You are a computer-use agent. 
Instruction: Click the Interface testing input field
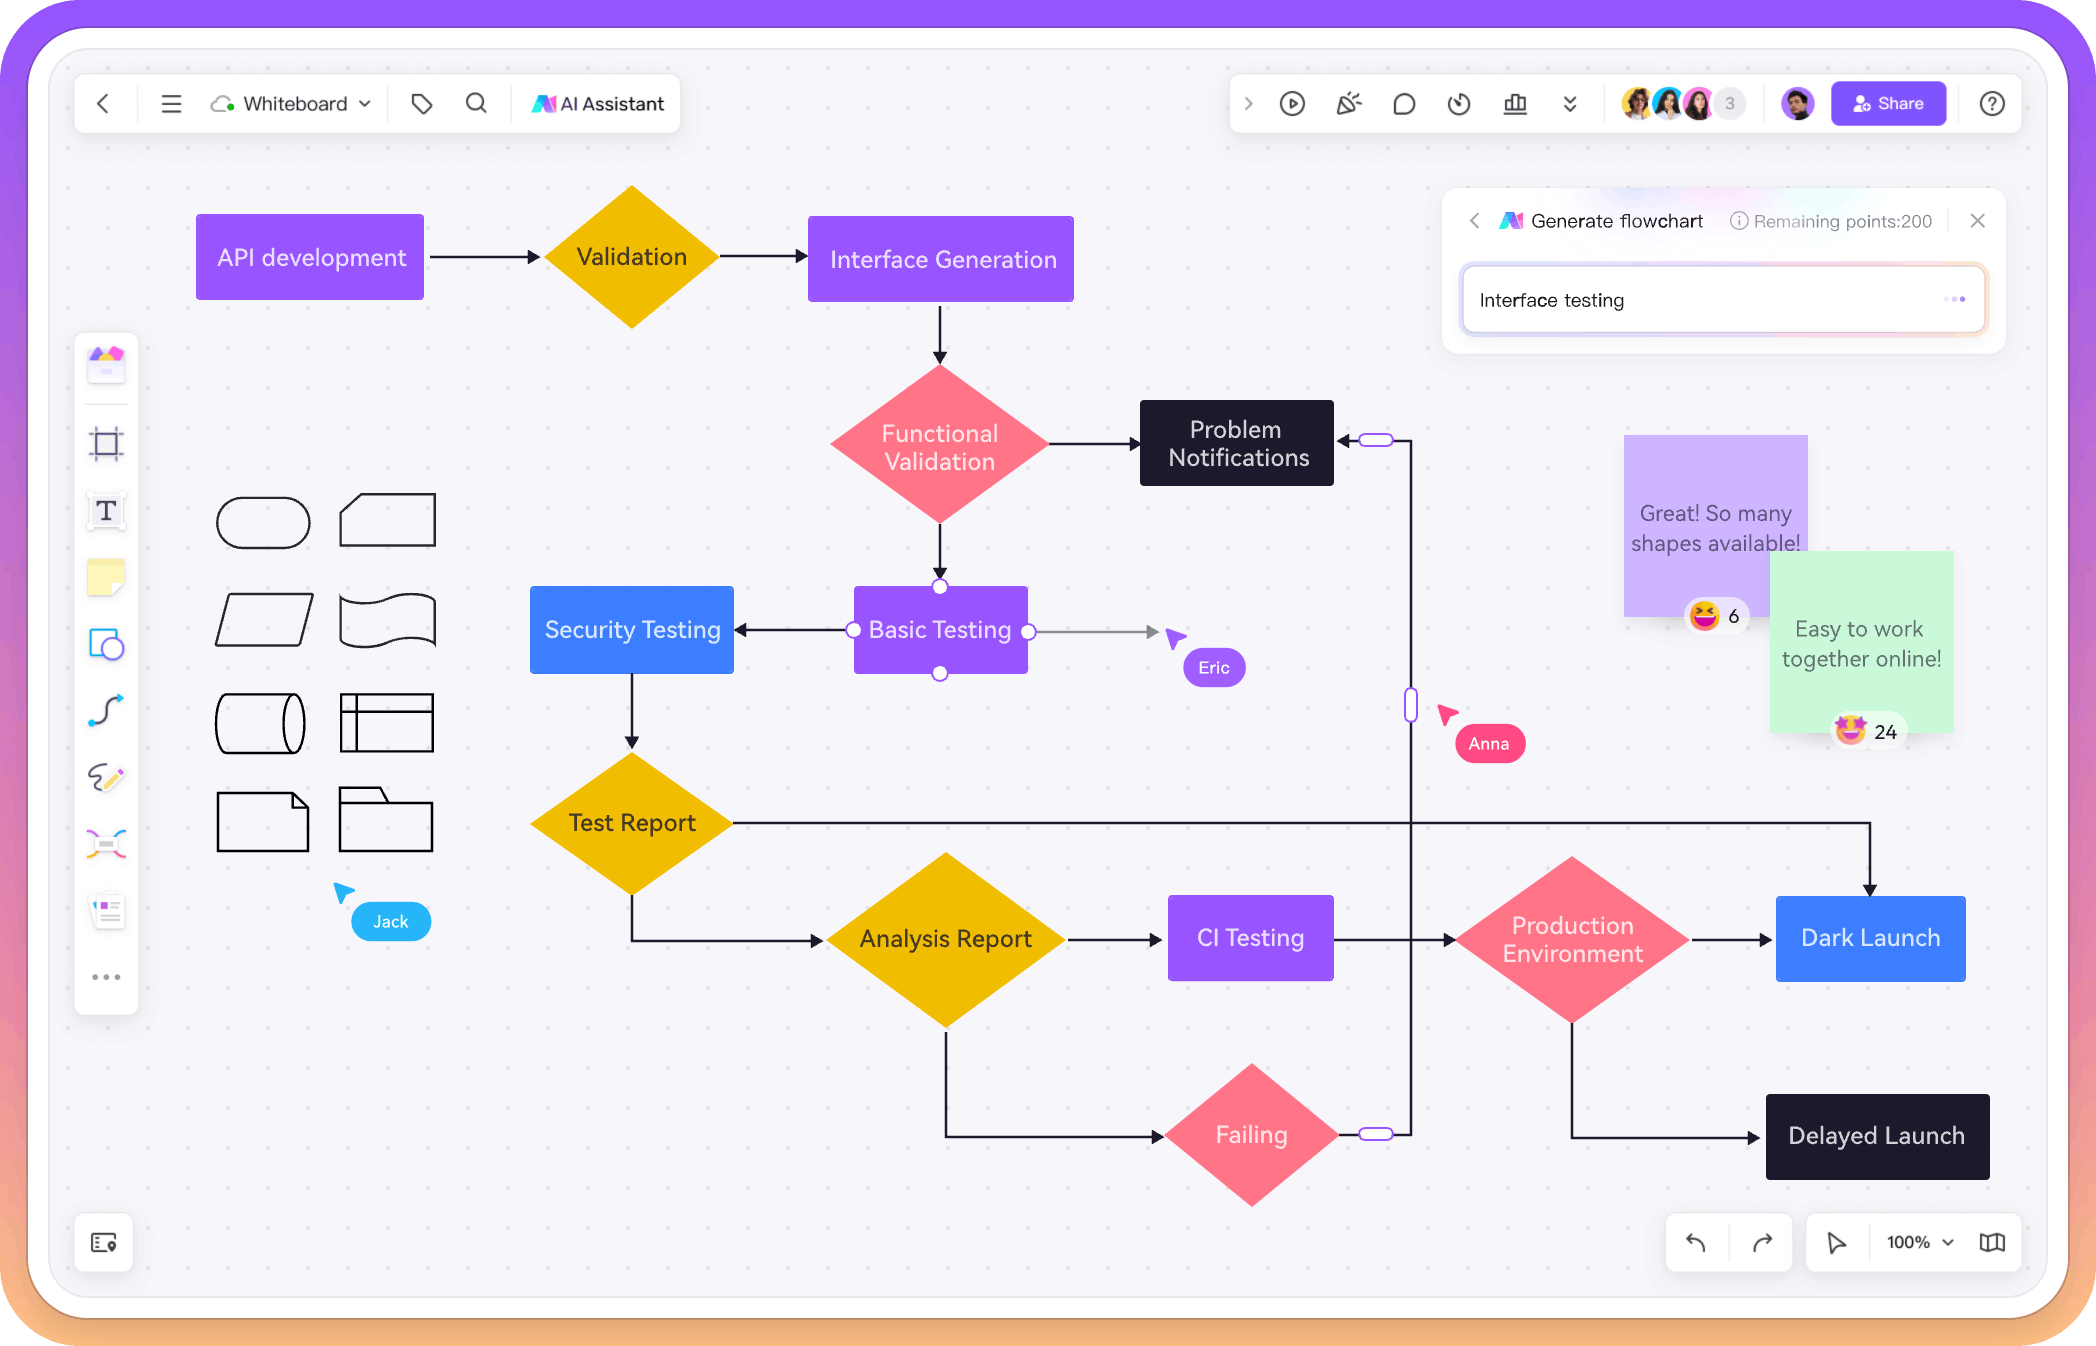pyautogui.click(x=1722, y=298)
